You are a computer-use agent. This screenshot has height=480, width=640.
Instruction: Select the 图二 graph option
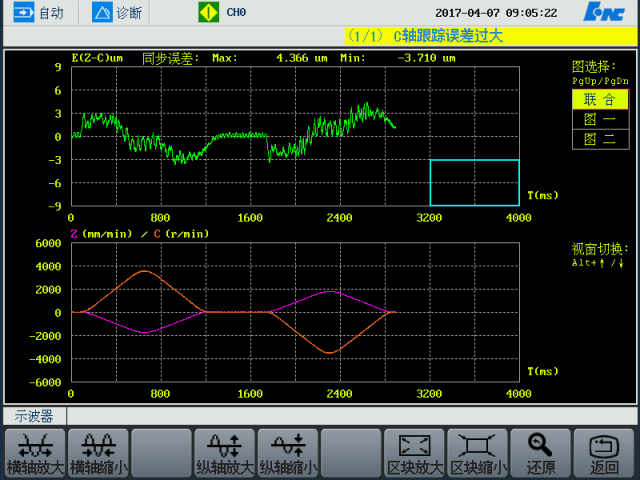click(x=600, y=139)
